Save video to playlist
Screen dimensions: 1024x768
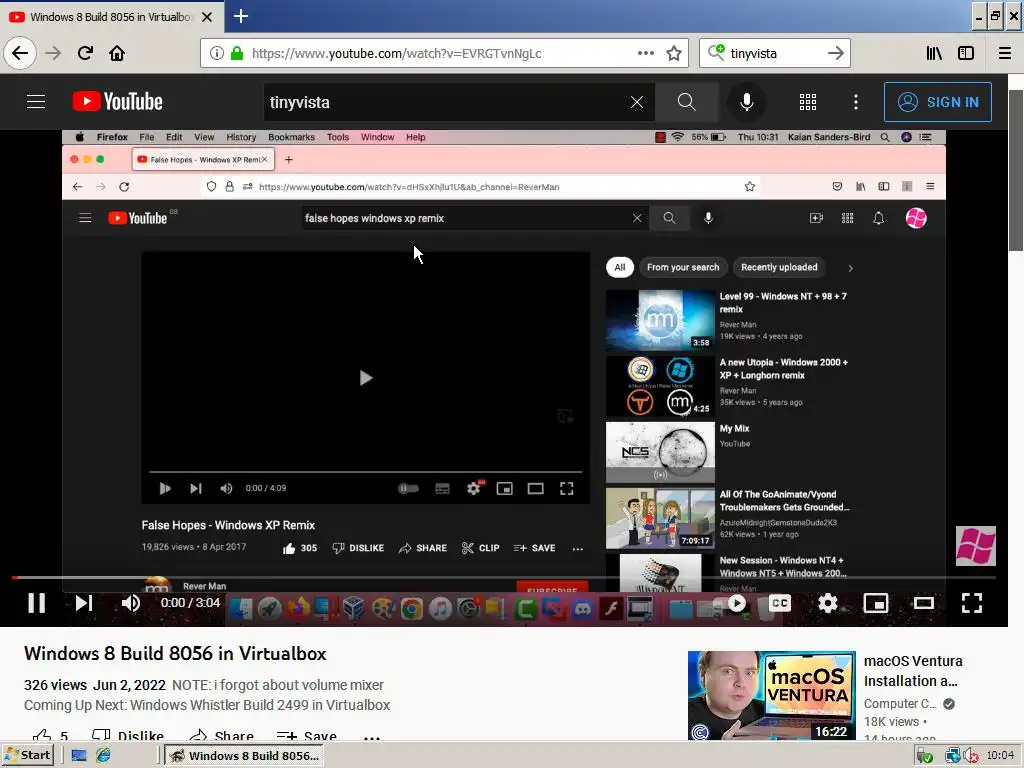307,735
